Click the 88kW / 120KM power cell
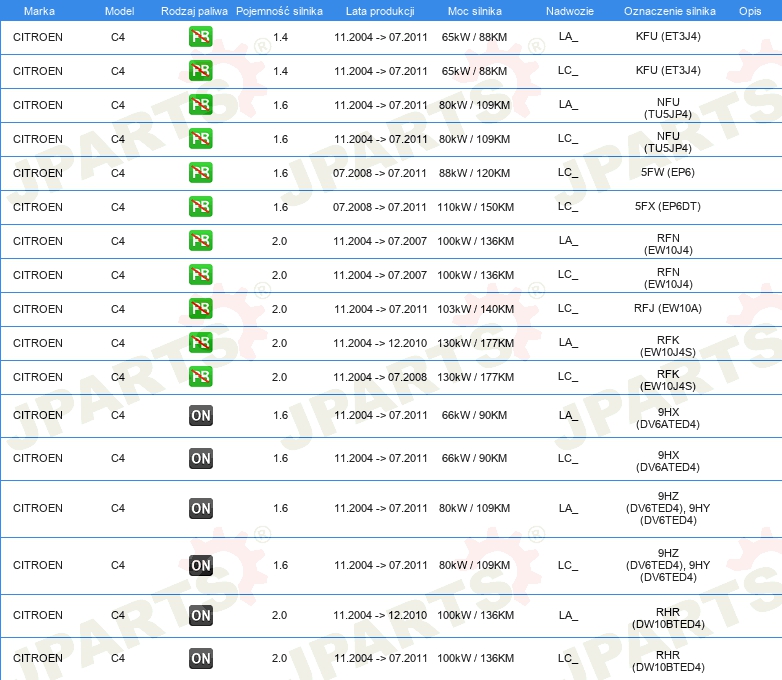Screen dimensions: 782x680 474,173
